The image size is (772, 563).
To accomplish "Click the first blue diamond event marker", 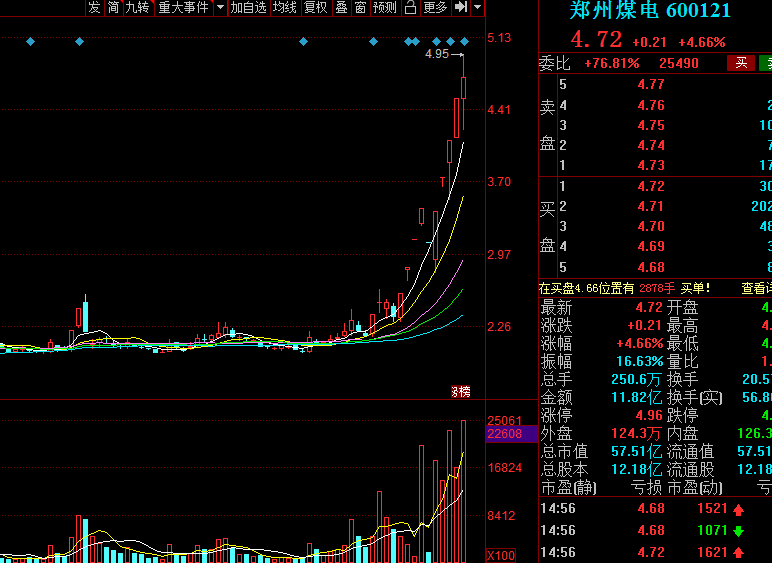I will point(31,42).
